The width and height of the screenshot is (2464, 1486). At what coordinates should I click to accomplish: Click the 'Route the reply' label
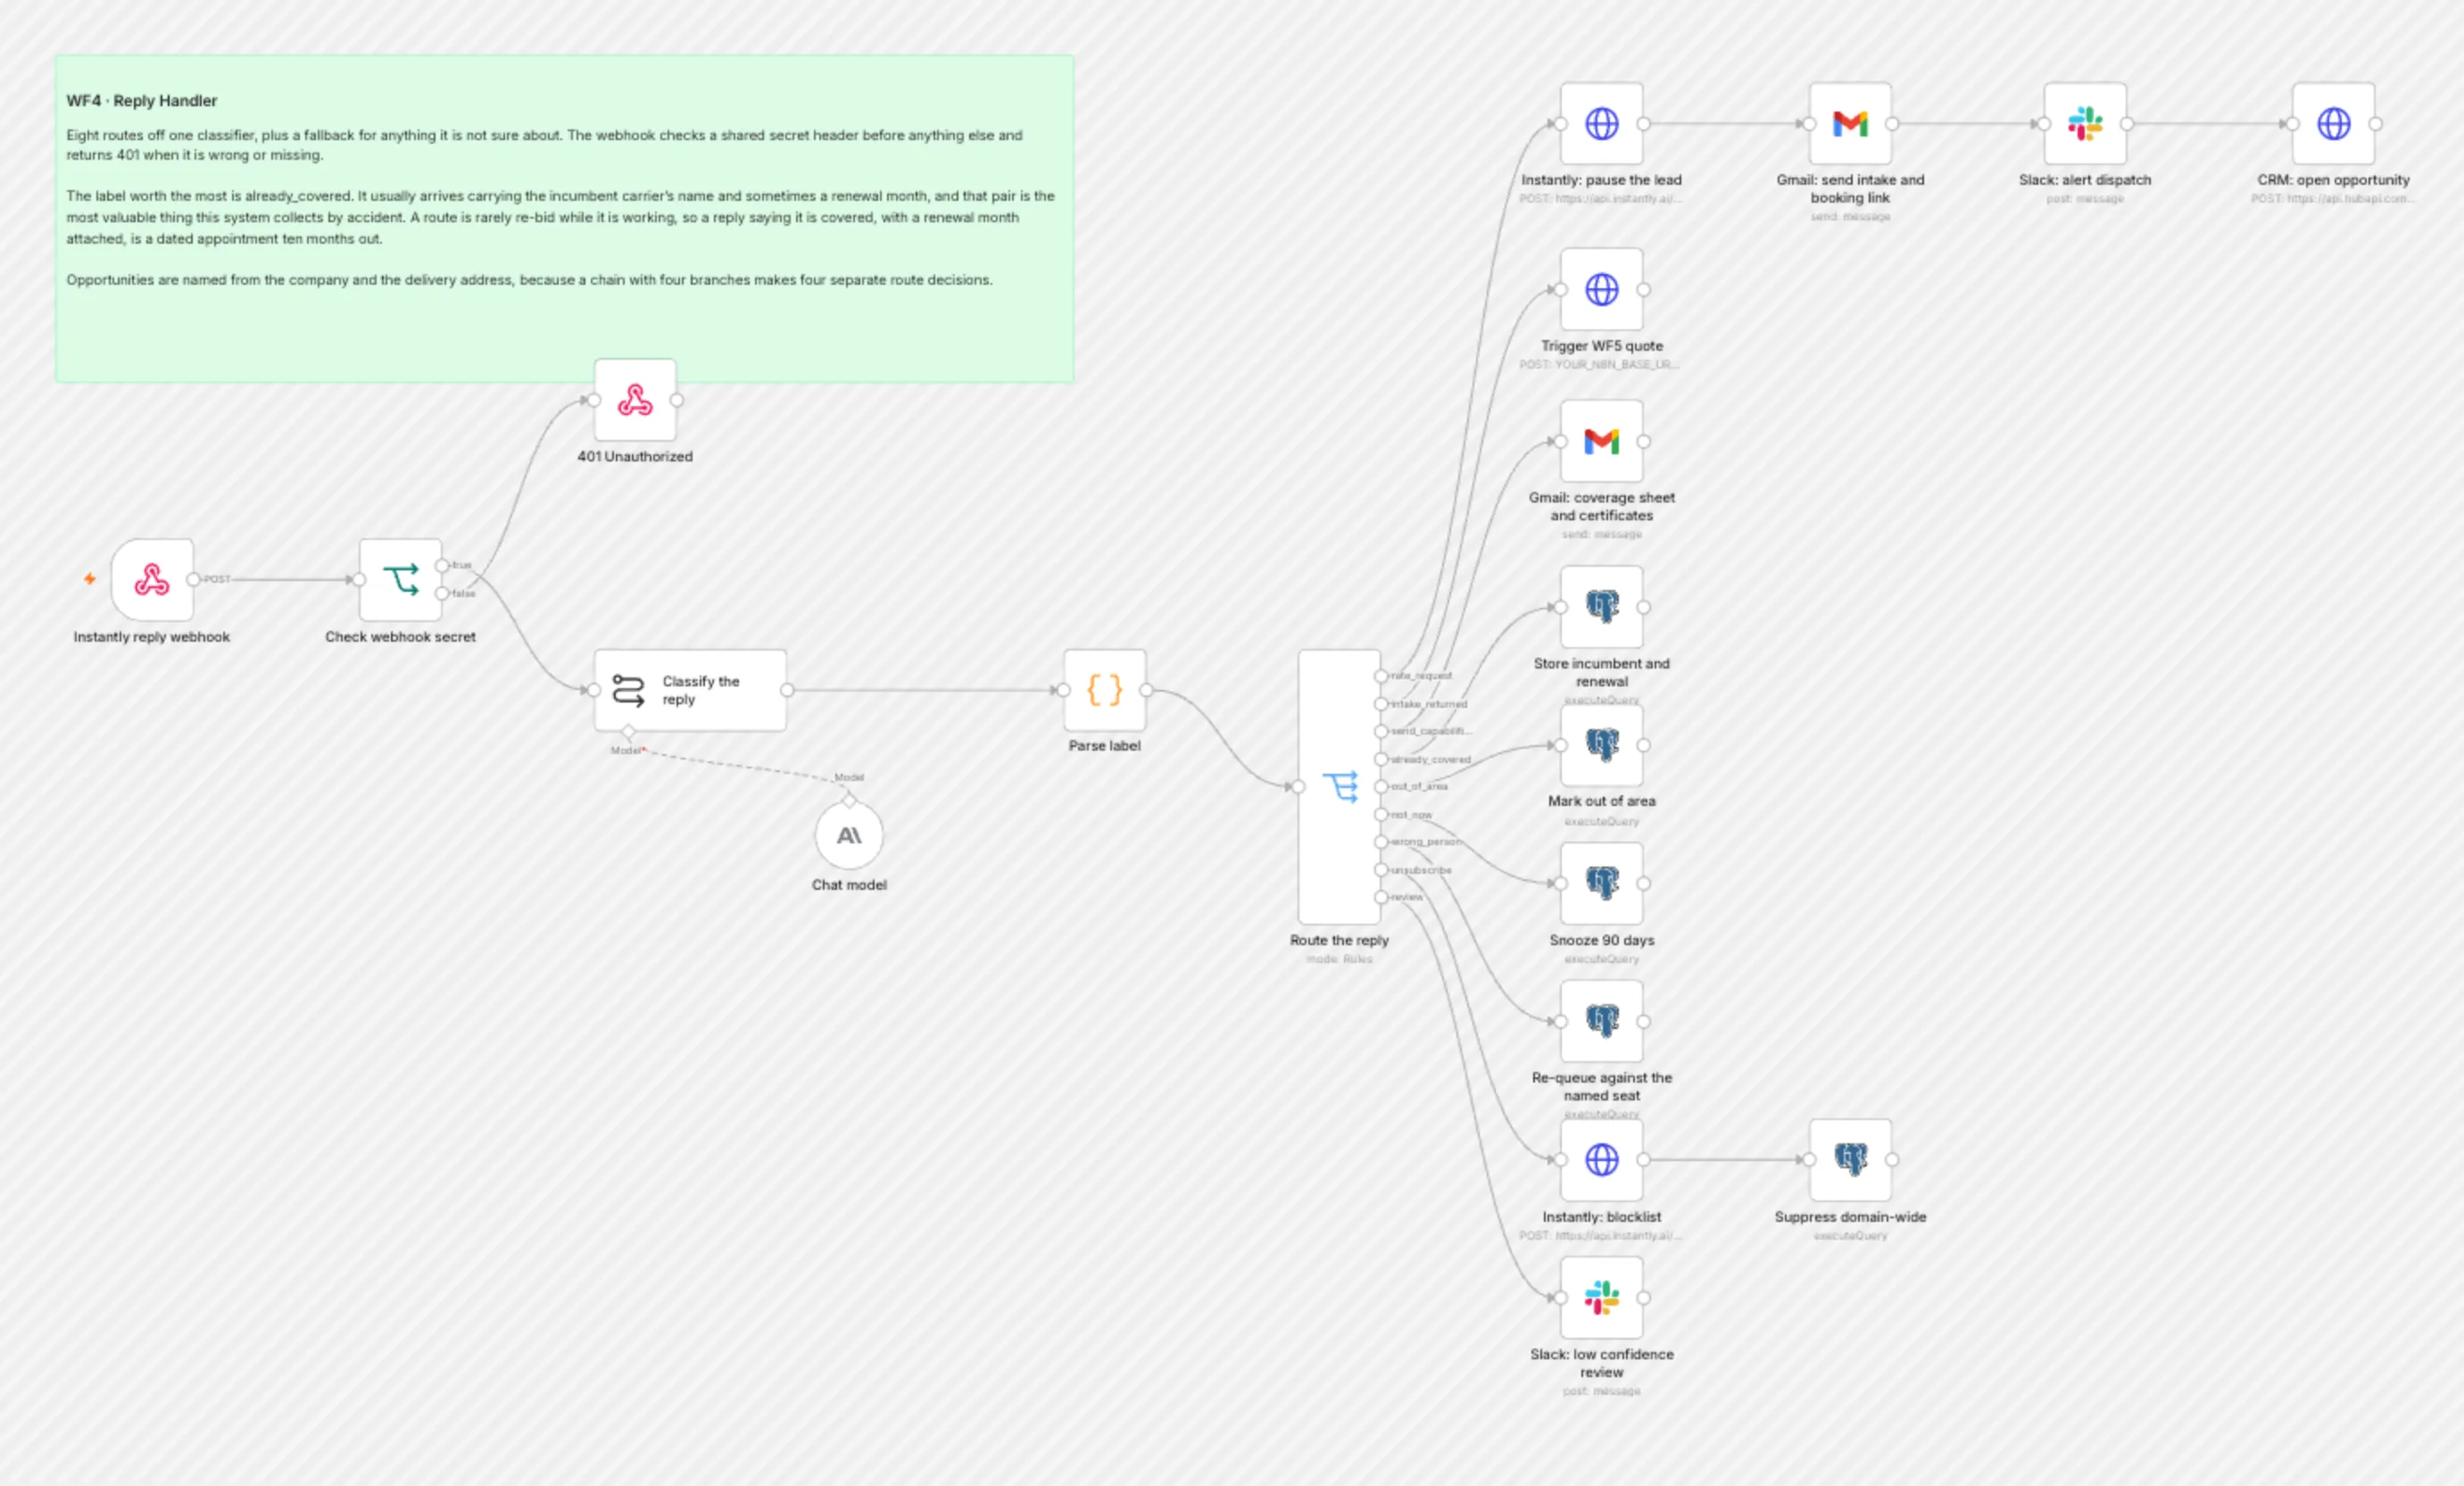(x=1339, y=940)
